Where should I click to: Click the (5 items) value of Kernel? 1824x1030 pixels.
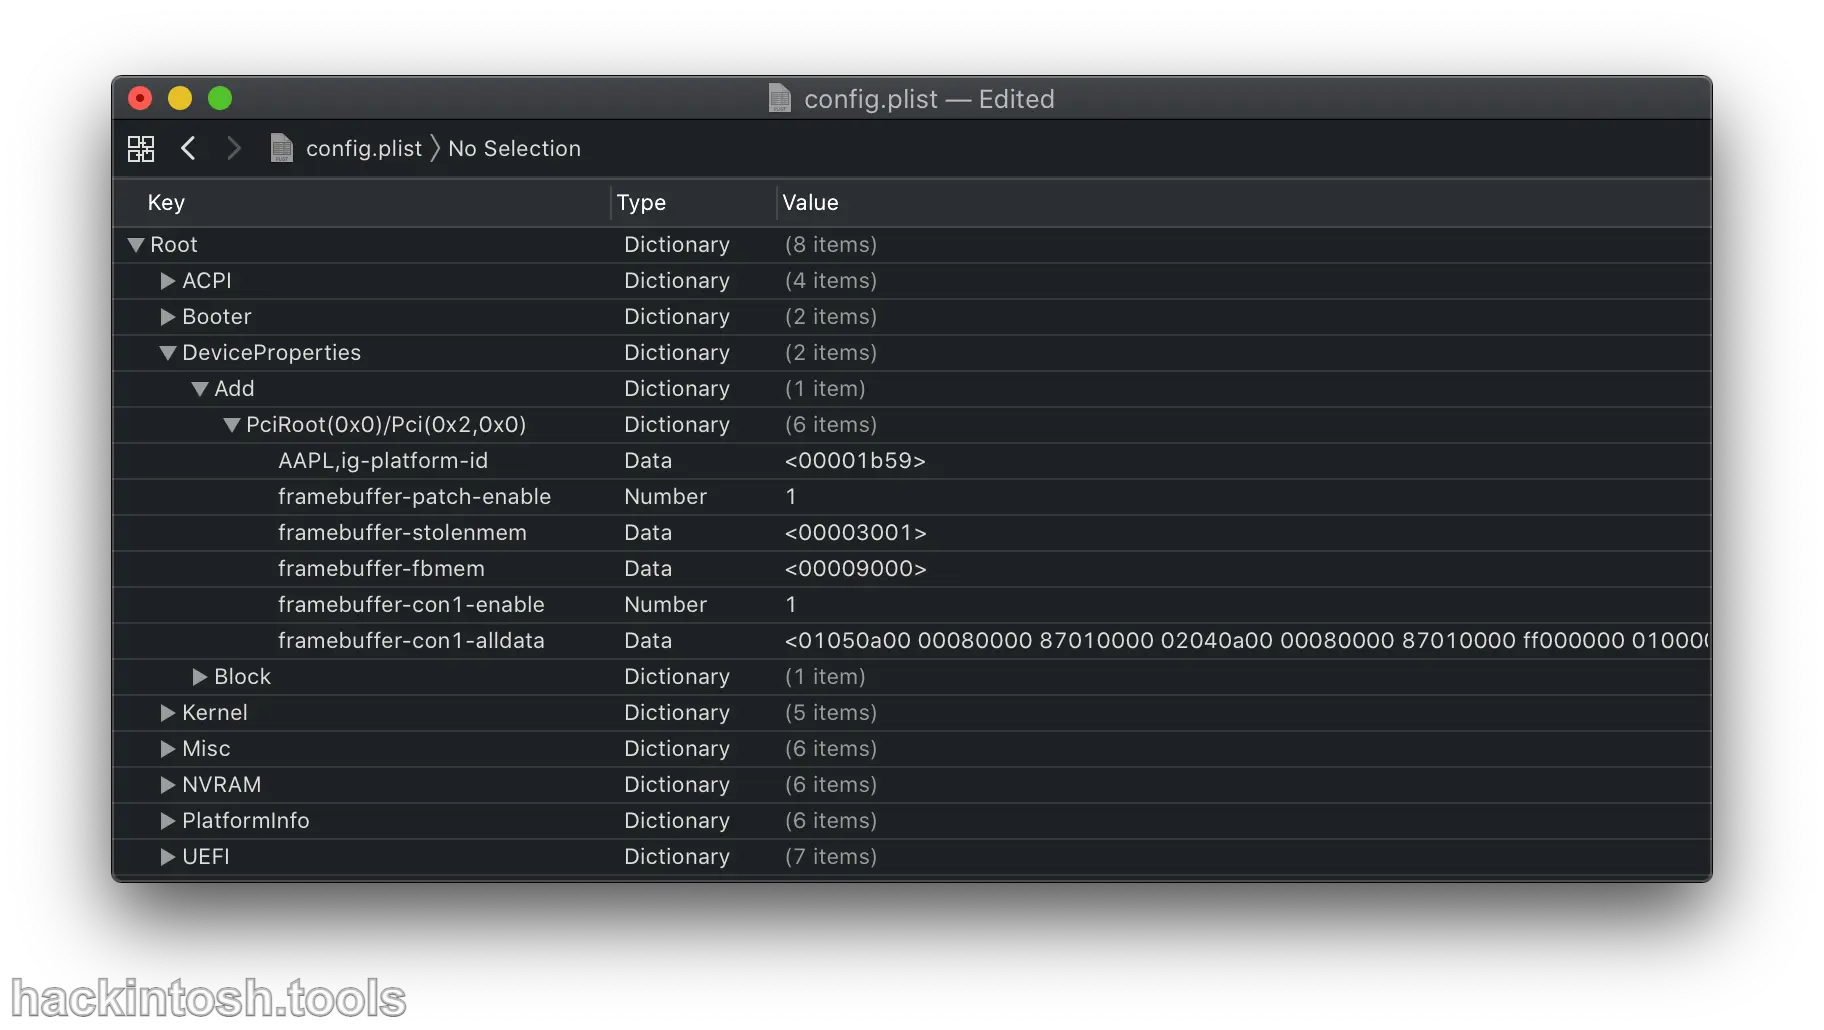click(831, 713)
